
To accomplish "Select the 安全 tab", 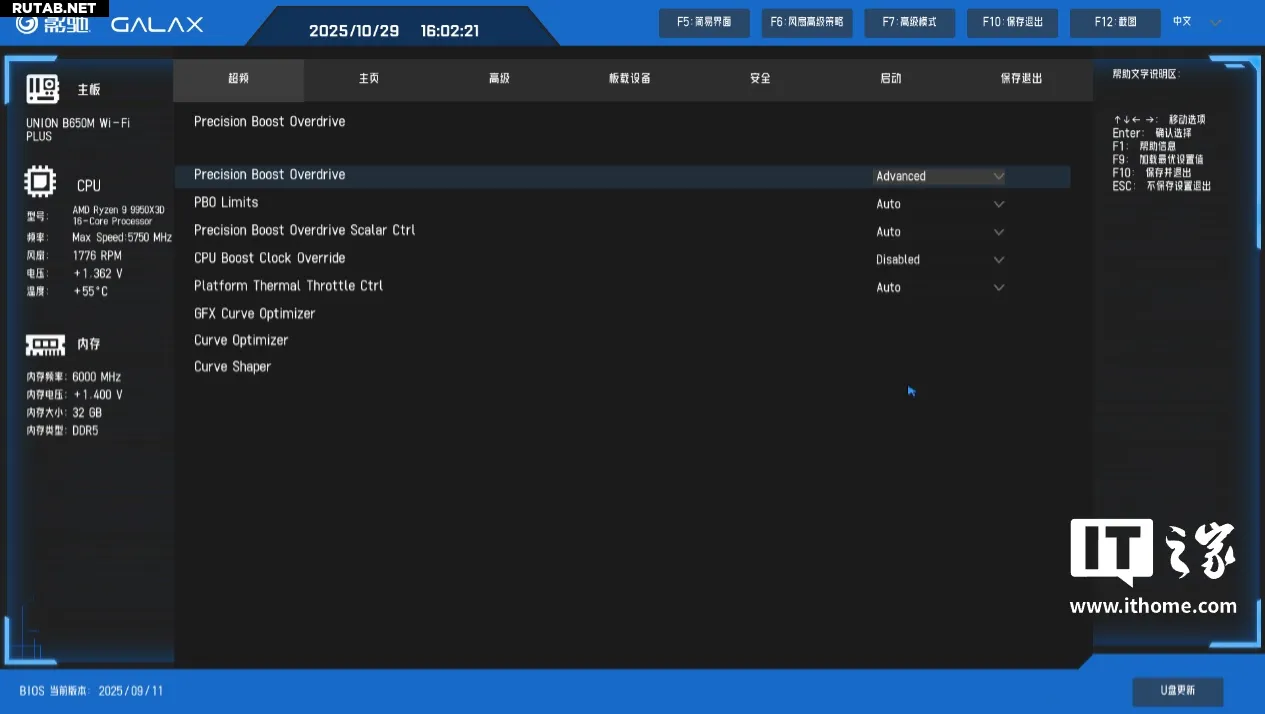I will click(760, 79).
